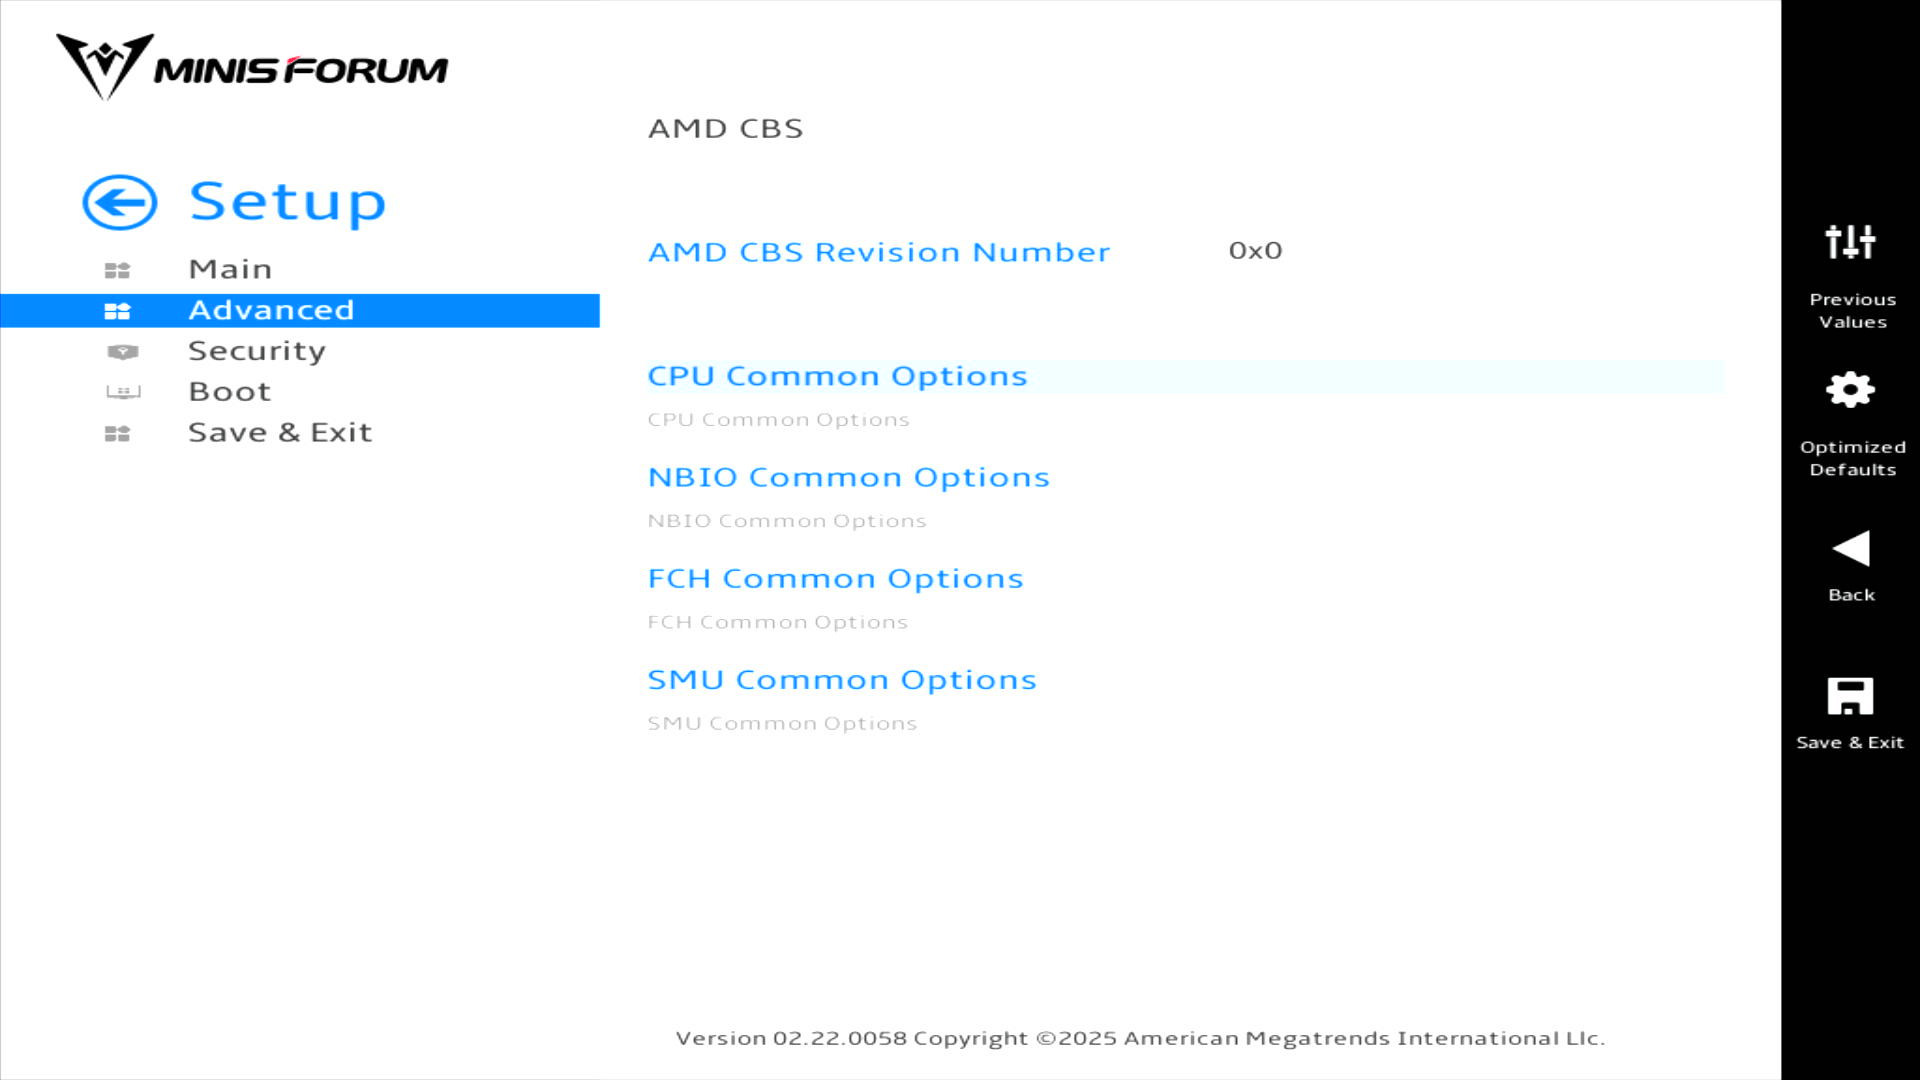Viewport: 1920px width, 1080px height.
Task: Click the icon beside Save & Exit menu
Action: pyautogui.click(x=118, y=434)
